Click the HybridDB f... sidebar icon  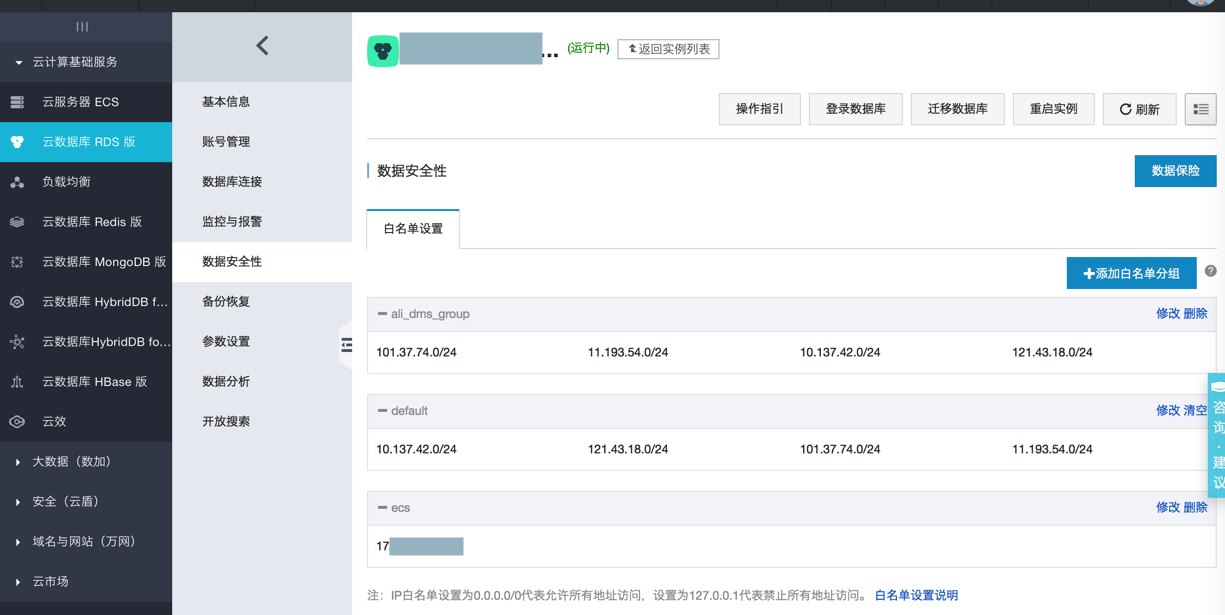(x=17, y=302)
